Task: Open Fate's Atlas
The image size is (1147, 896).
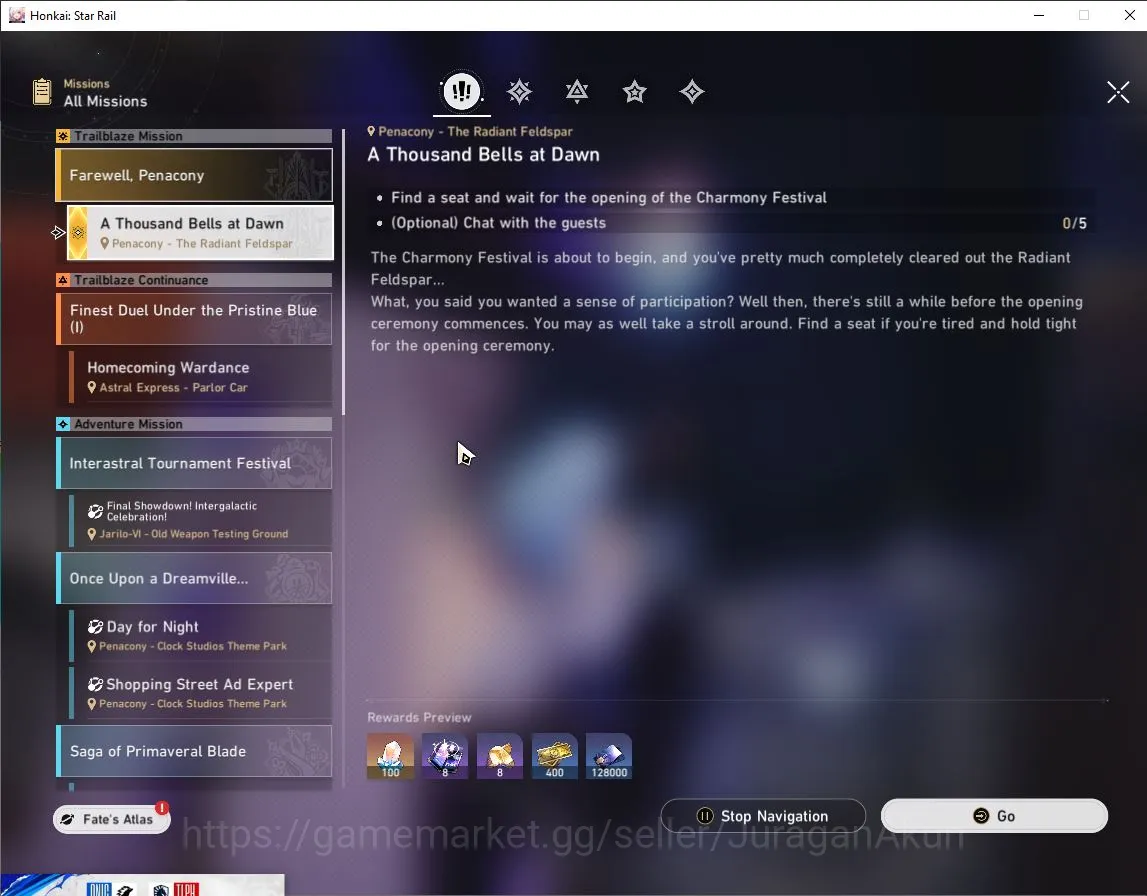Action: (111, 819)
